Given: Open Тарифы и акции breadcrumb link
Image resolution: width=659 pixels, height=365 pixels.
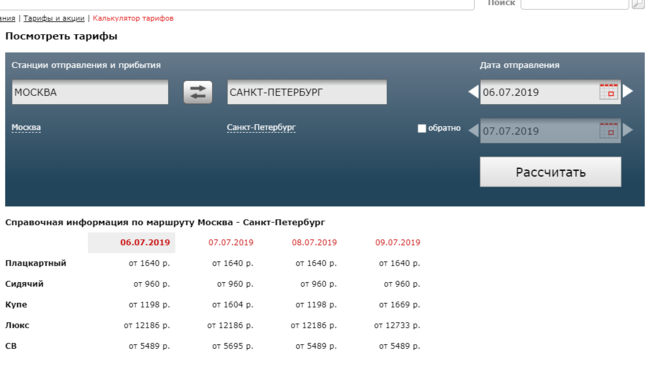Looking at the screenshot, I should pyautogui.click(x=54, y=18).
